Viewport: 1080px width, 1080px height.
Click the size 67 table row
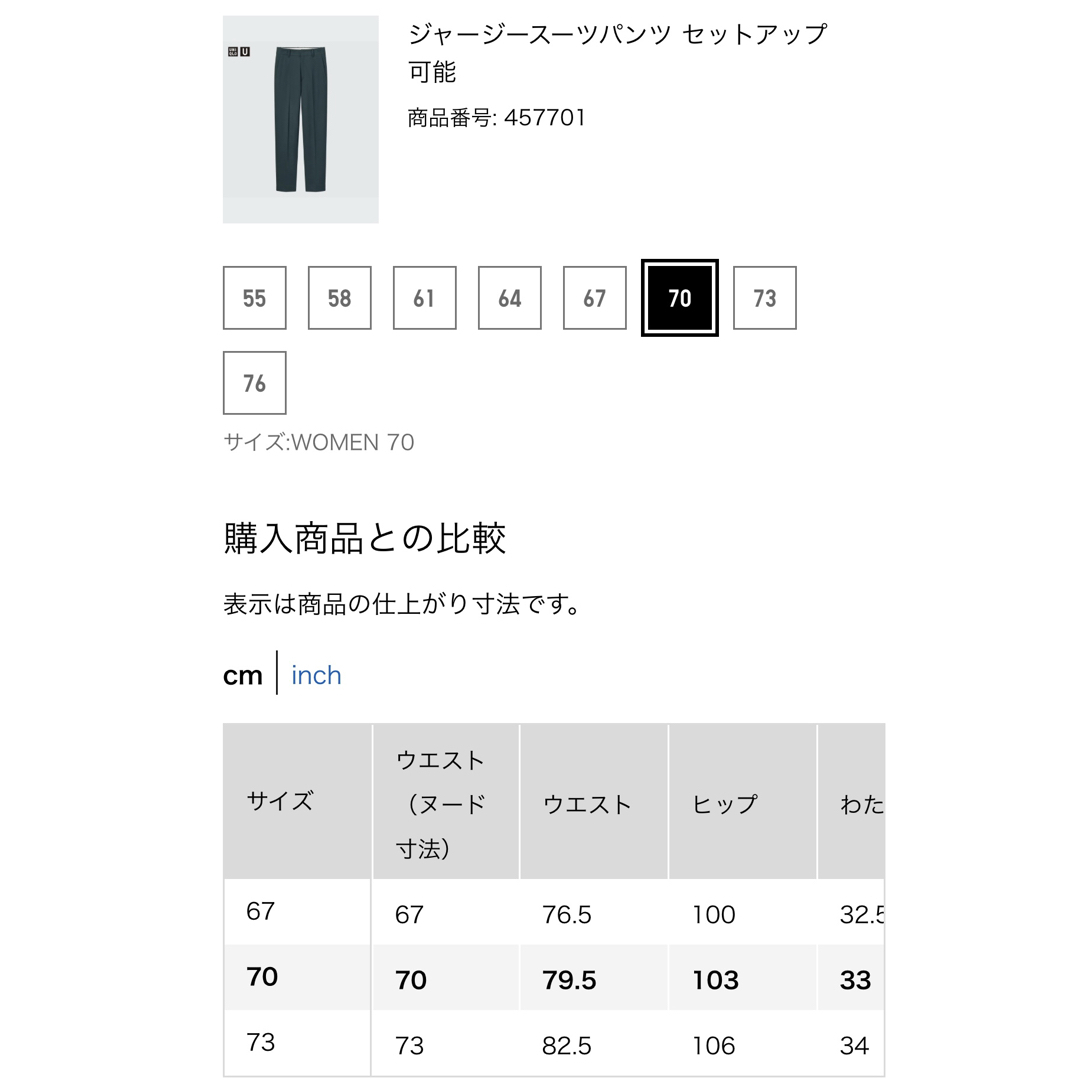point(554,912)
